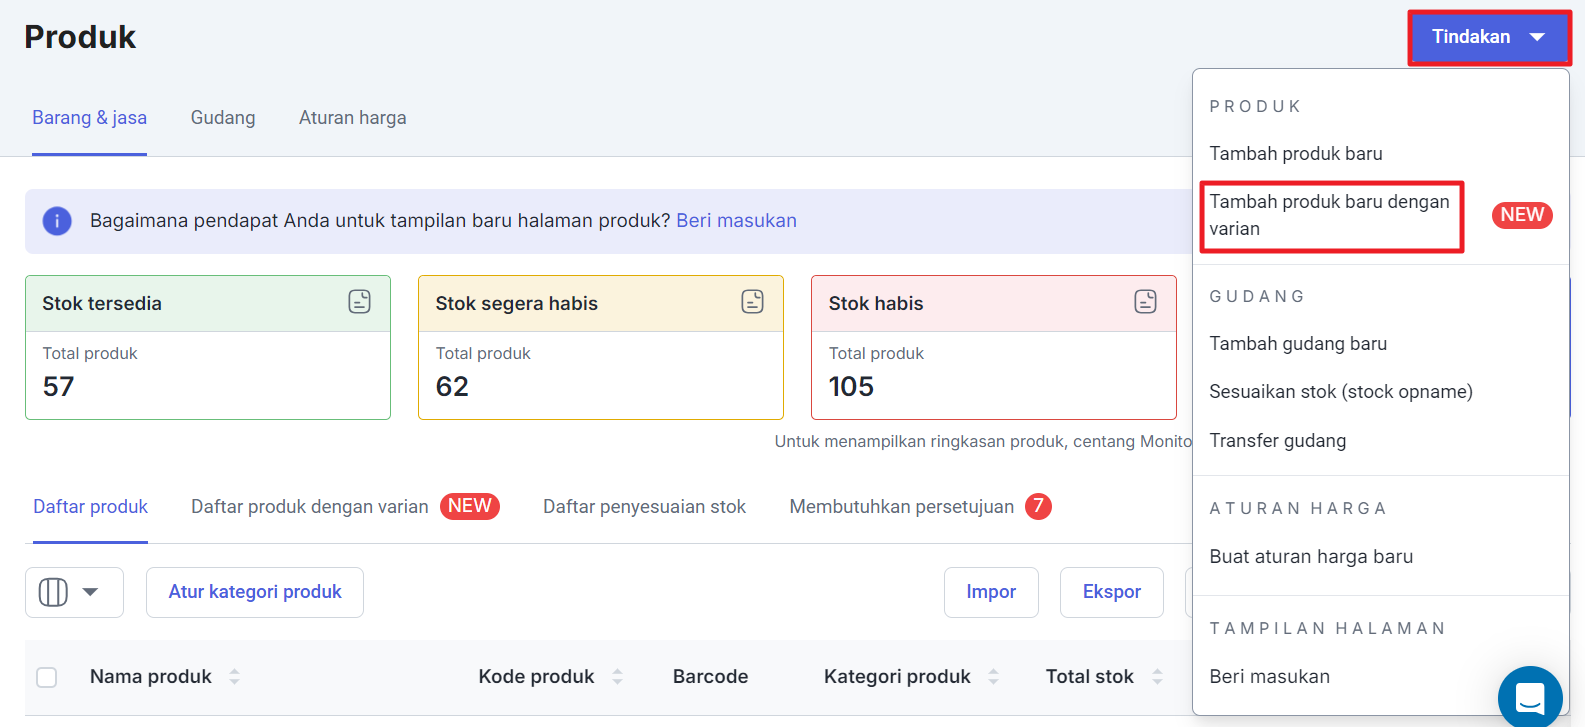Screen dimensions: 1585x727
Task: Choose Transfer gudang from menu
Action: point(1277,441)
